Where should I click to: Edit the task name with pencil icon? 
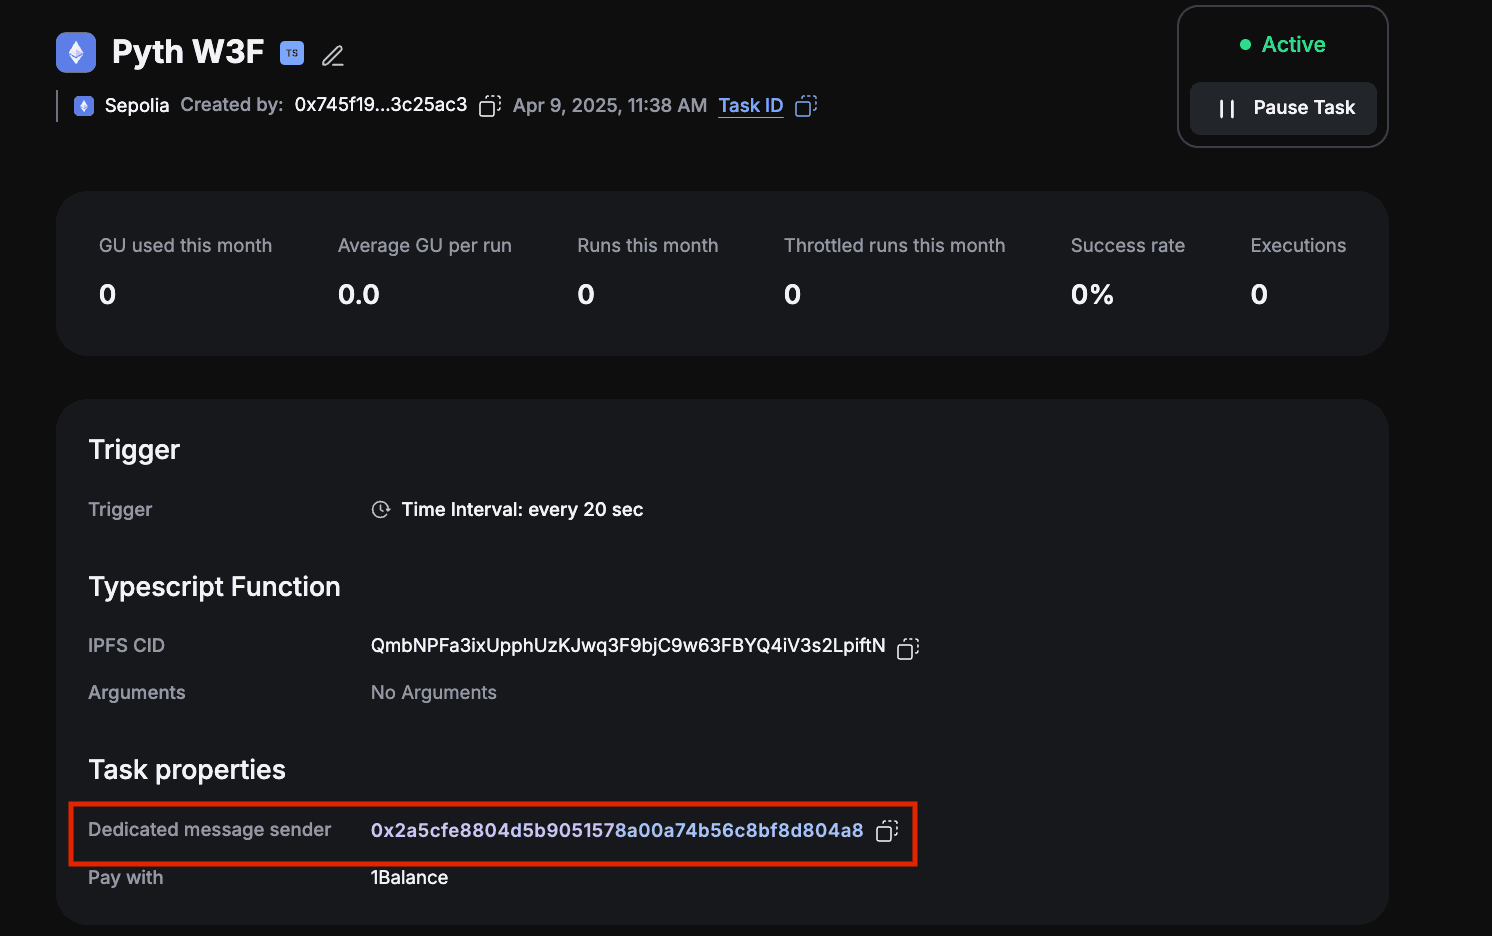tap(333, 56)
